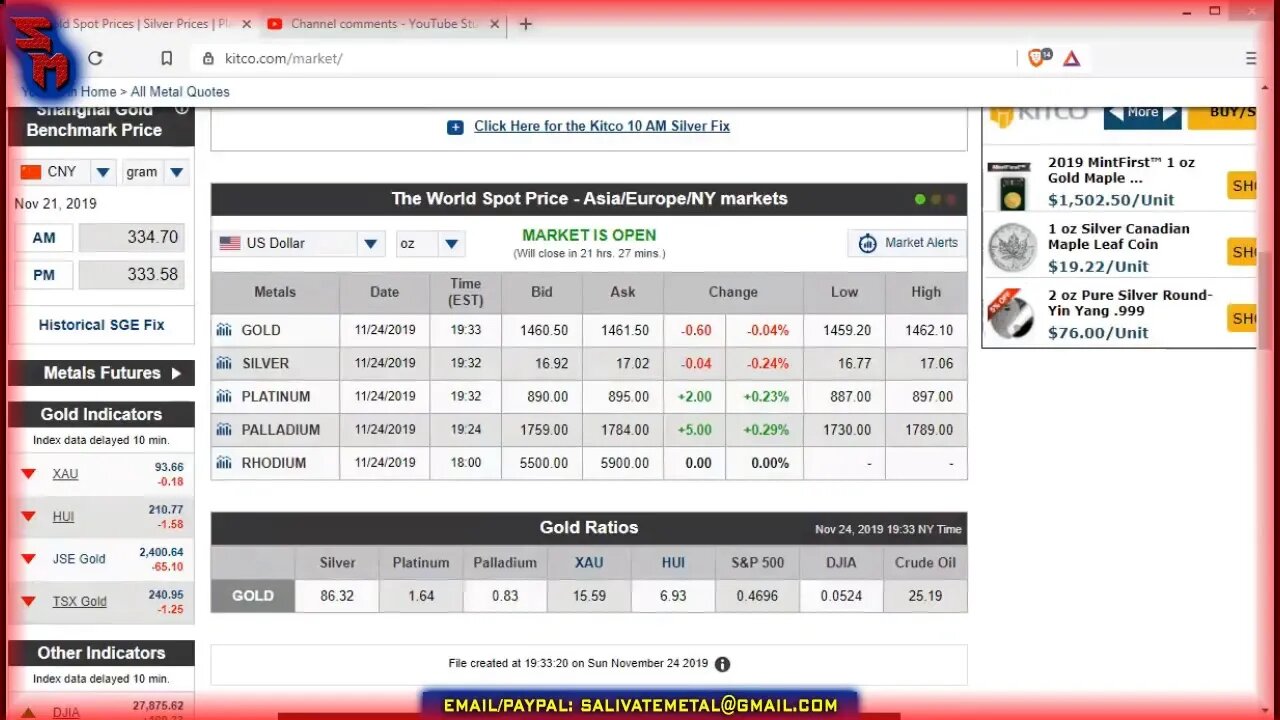Click the Yin Yang silver round image

coord(1012,314)
